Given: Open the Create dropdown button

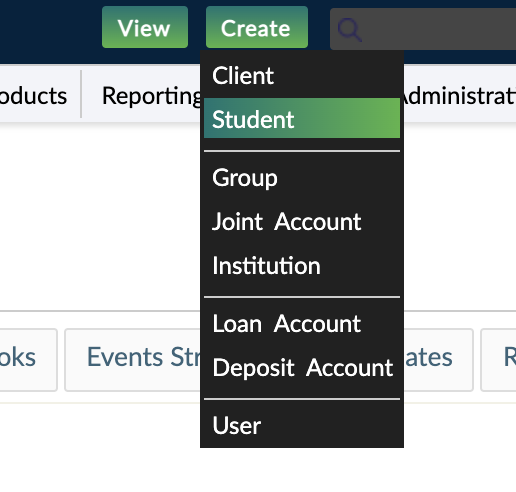Looking at the screenshot, I should point(257,27).
